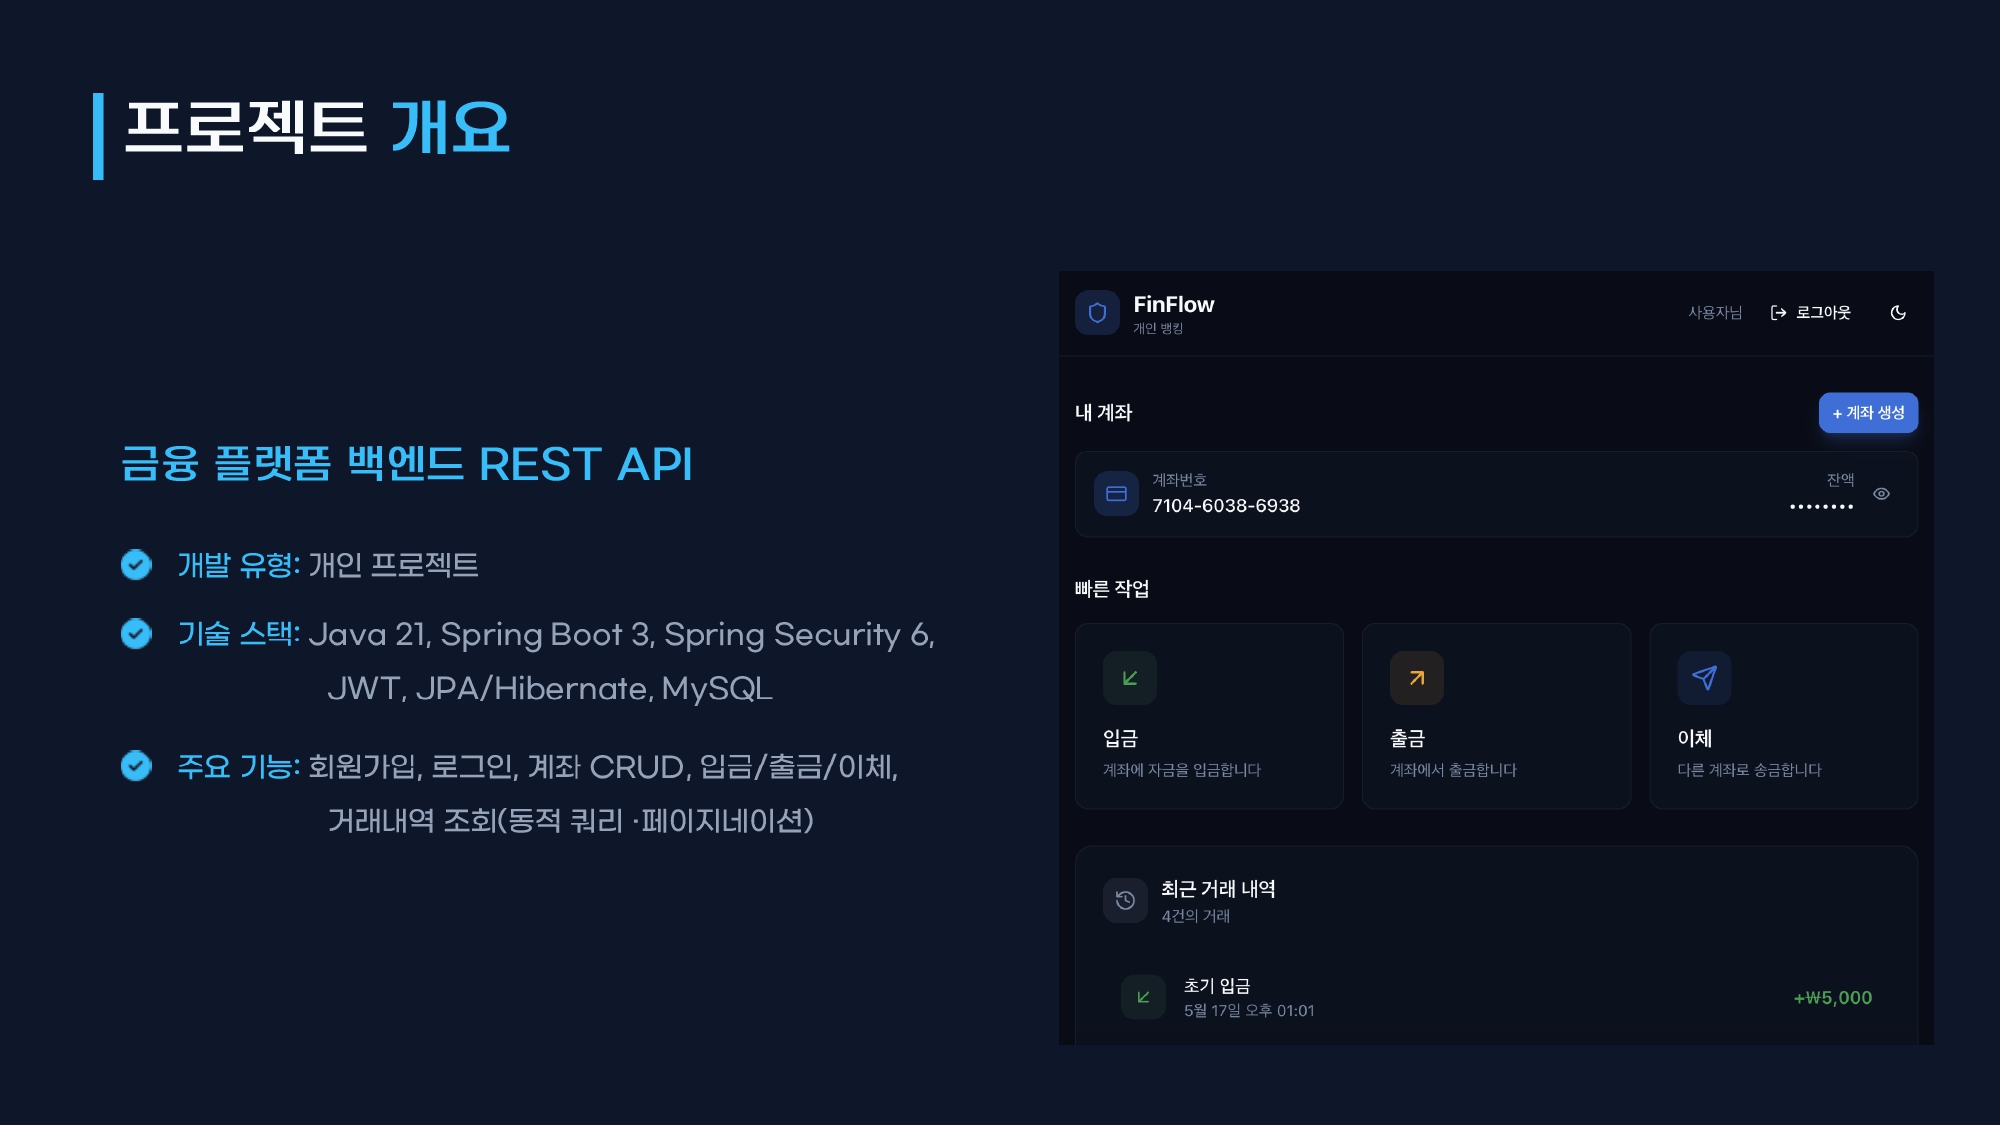
Task: Click the 최근 거래 내역 history clock icon
Action: click(x=1125, y=900)
